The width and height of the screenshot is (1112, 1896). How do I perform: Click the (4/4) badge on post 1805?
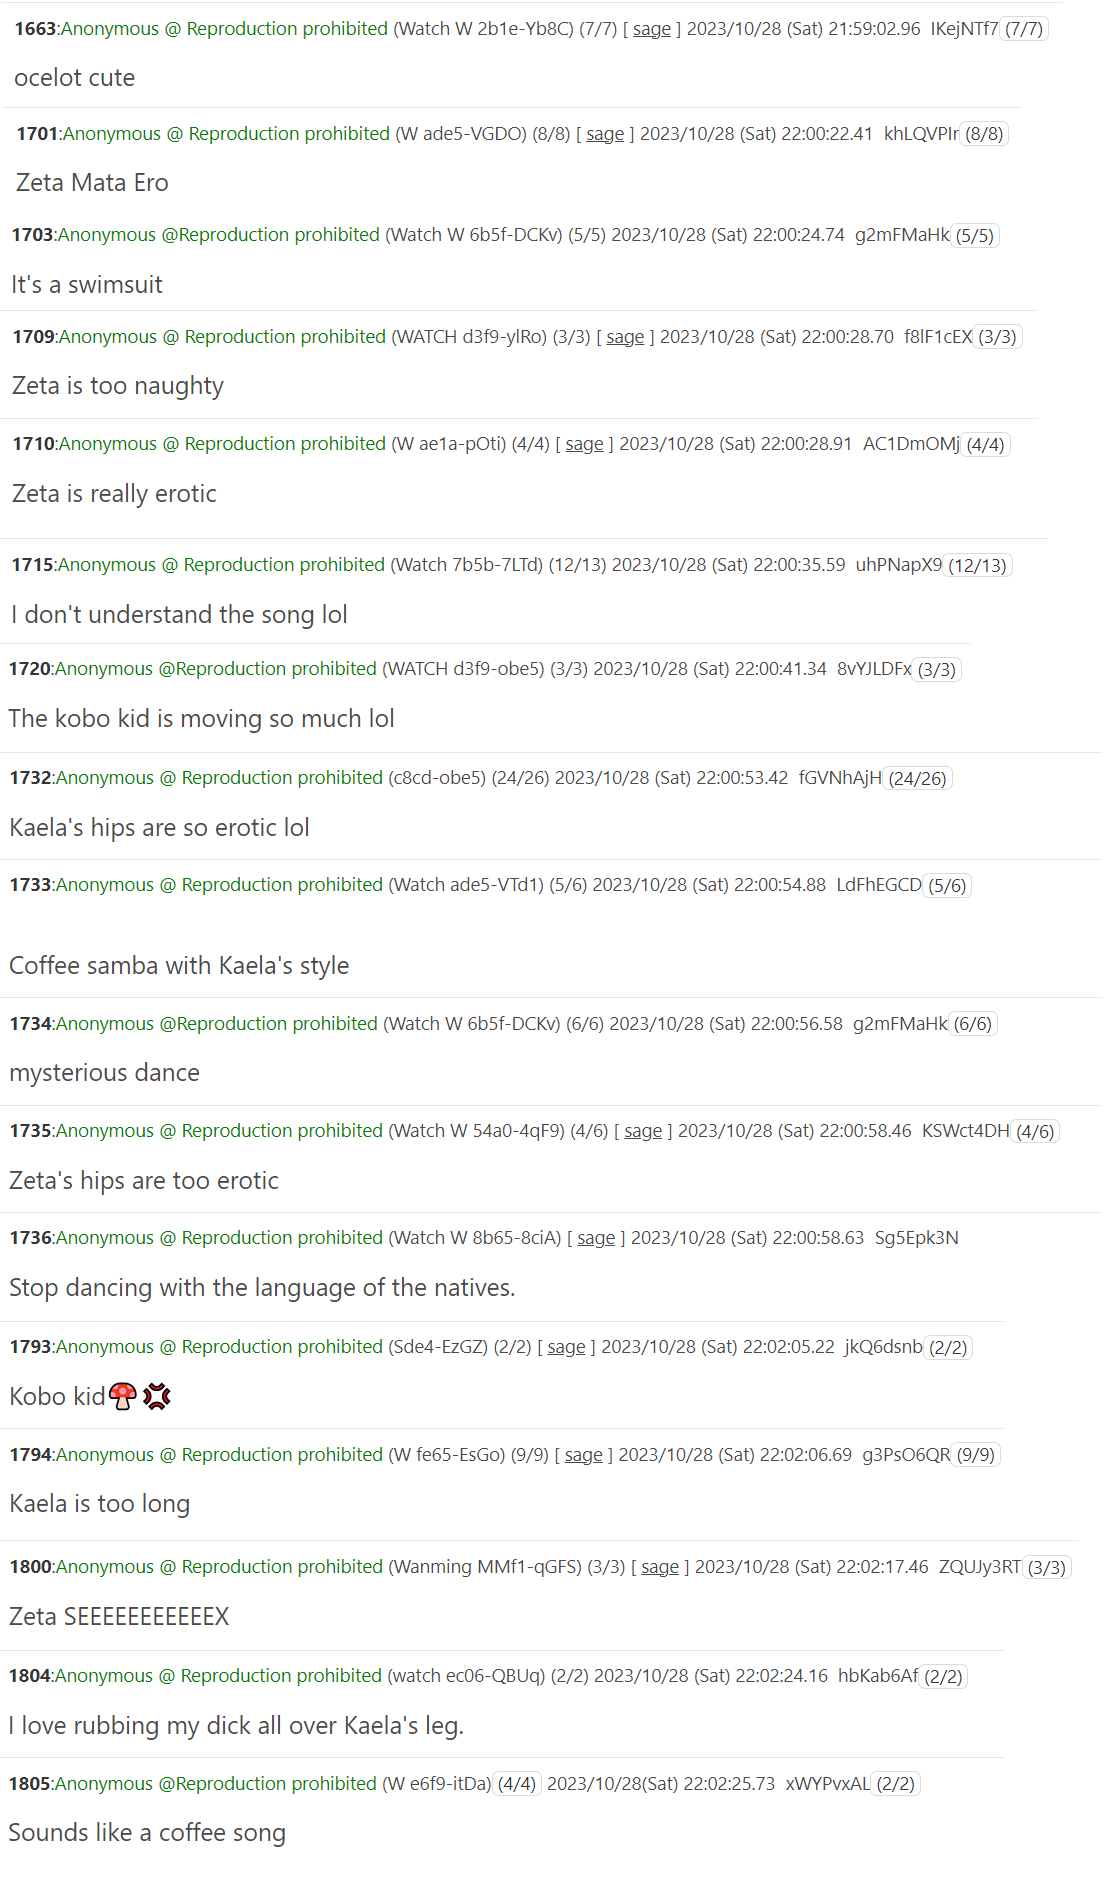pyautogui.click(x=517, y=1784)
